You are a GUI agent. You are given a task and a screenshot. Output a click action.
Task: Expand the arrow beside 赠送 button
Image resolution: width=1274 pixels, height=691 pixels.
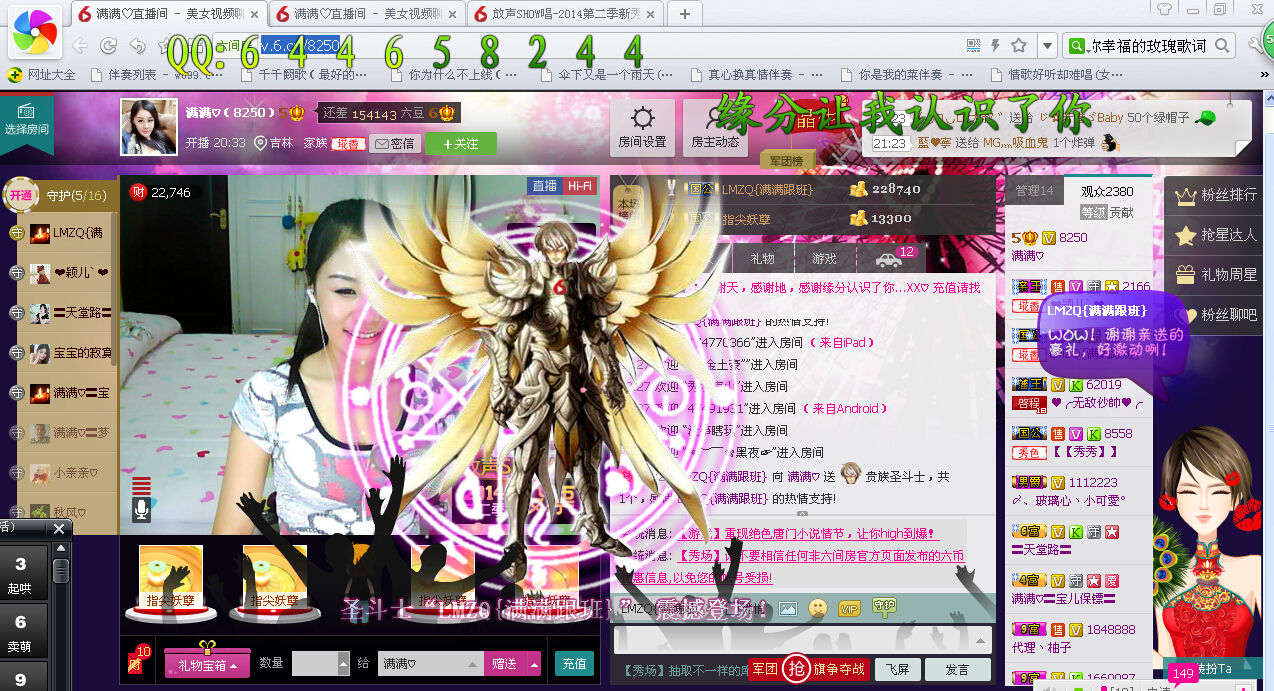[534, 663]
